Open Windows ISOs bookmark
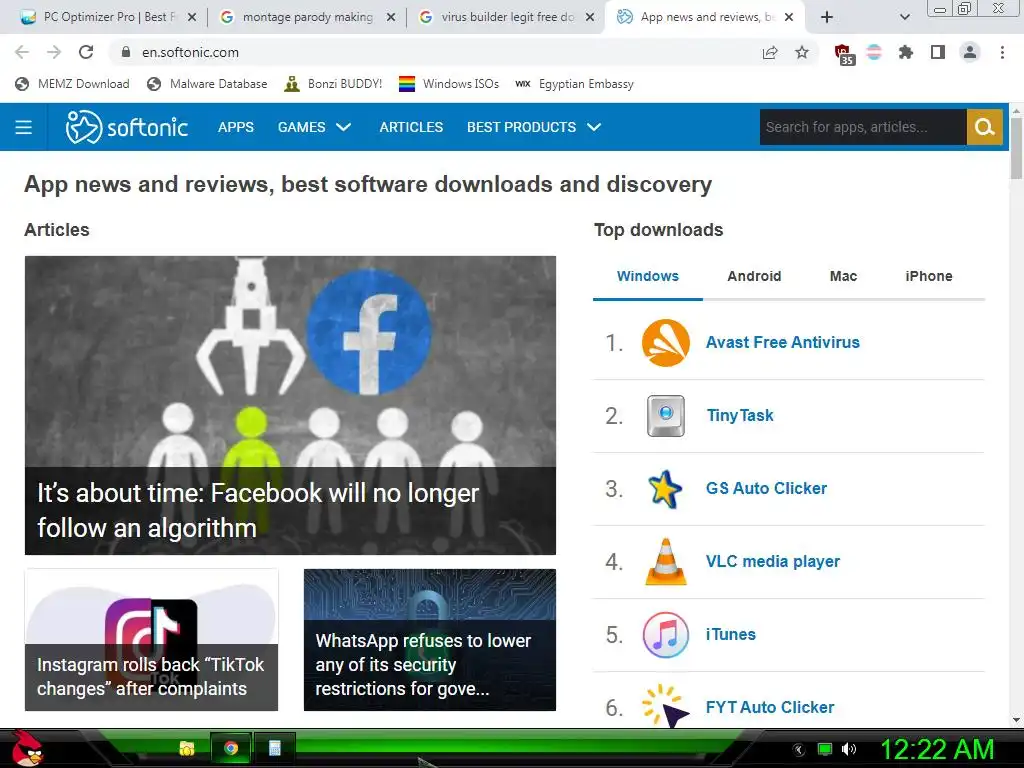Screen dimensions: 1024x768 tap(449, 84)
